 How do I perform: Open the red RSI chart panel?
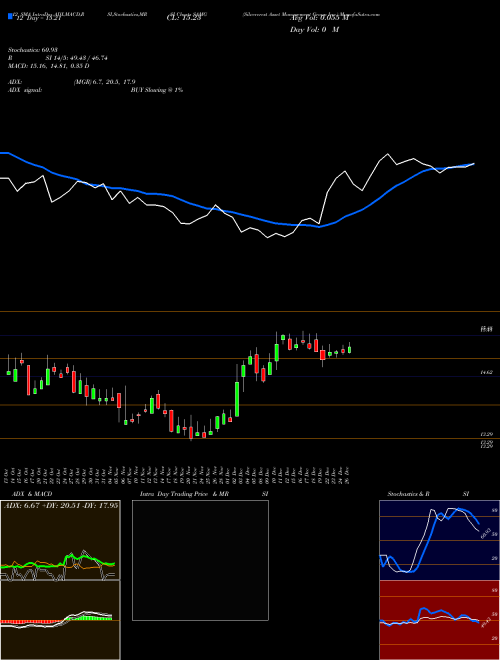pos(439,620)
